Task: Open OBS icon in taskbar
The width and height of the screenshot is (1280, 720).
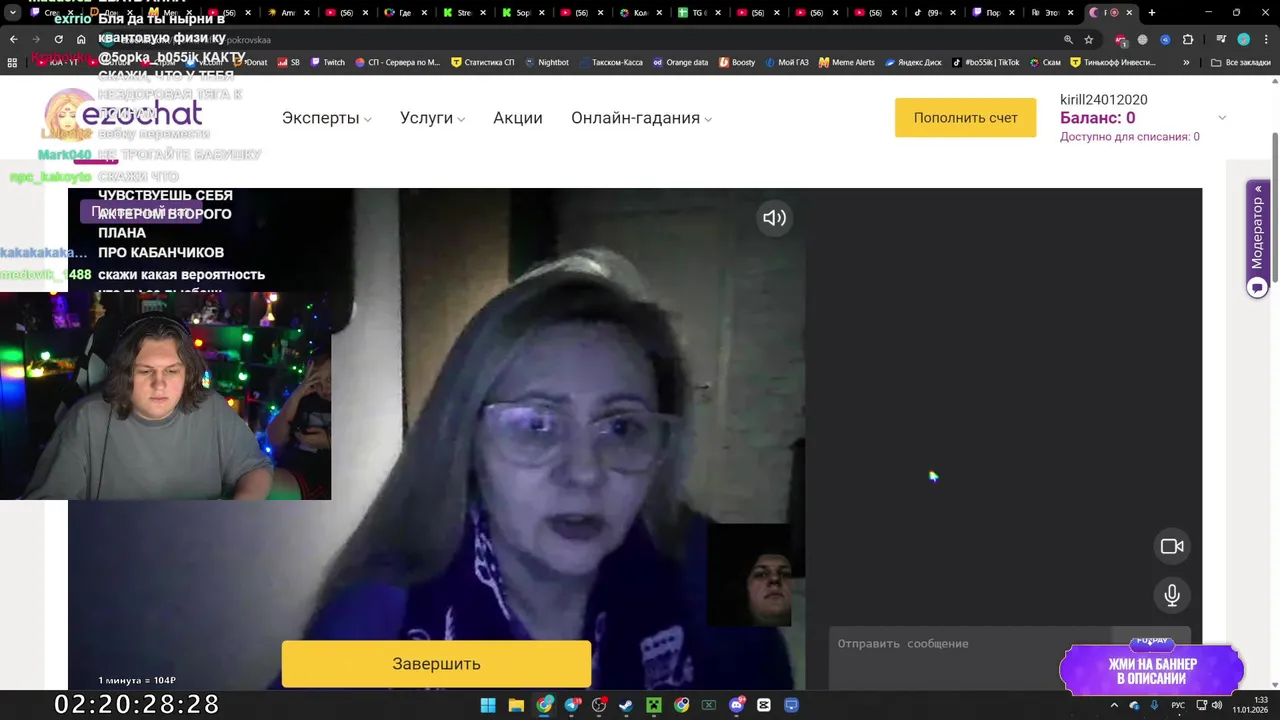Action: click(599, 705)
